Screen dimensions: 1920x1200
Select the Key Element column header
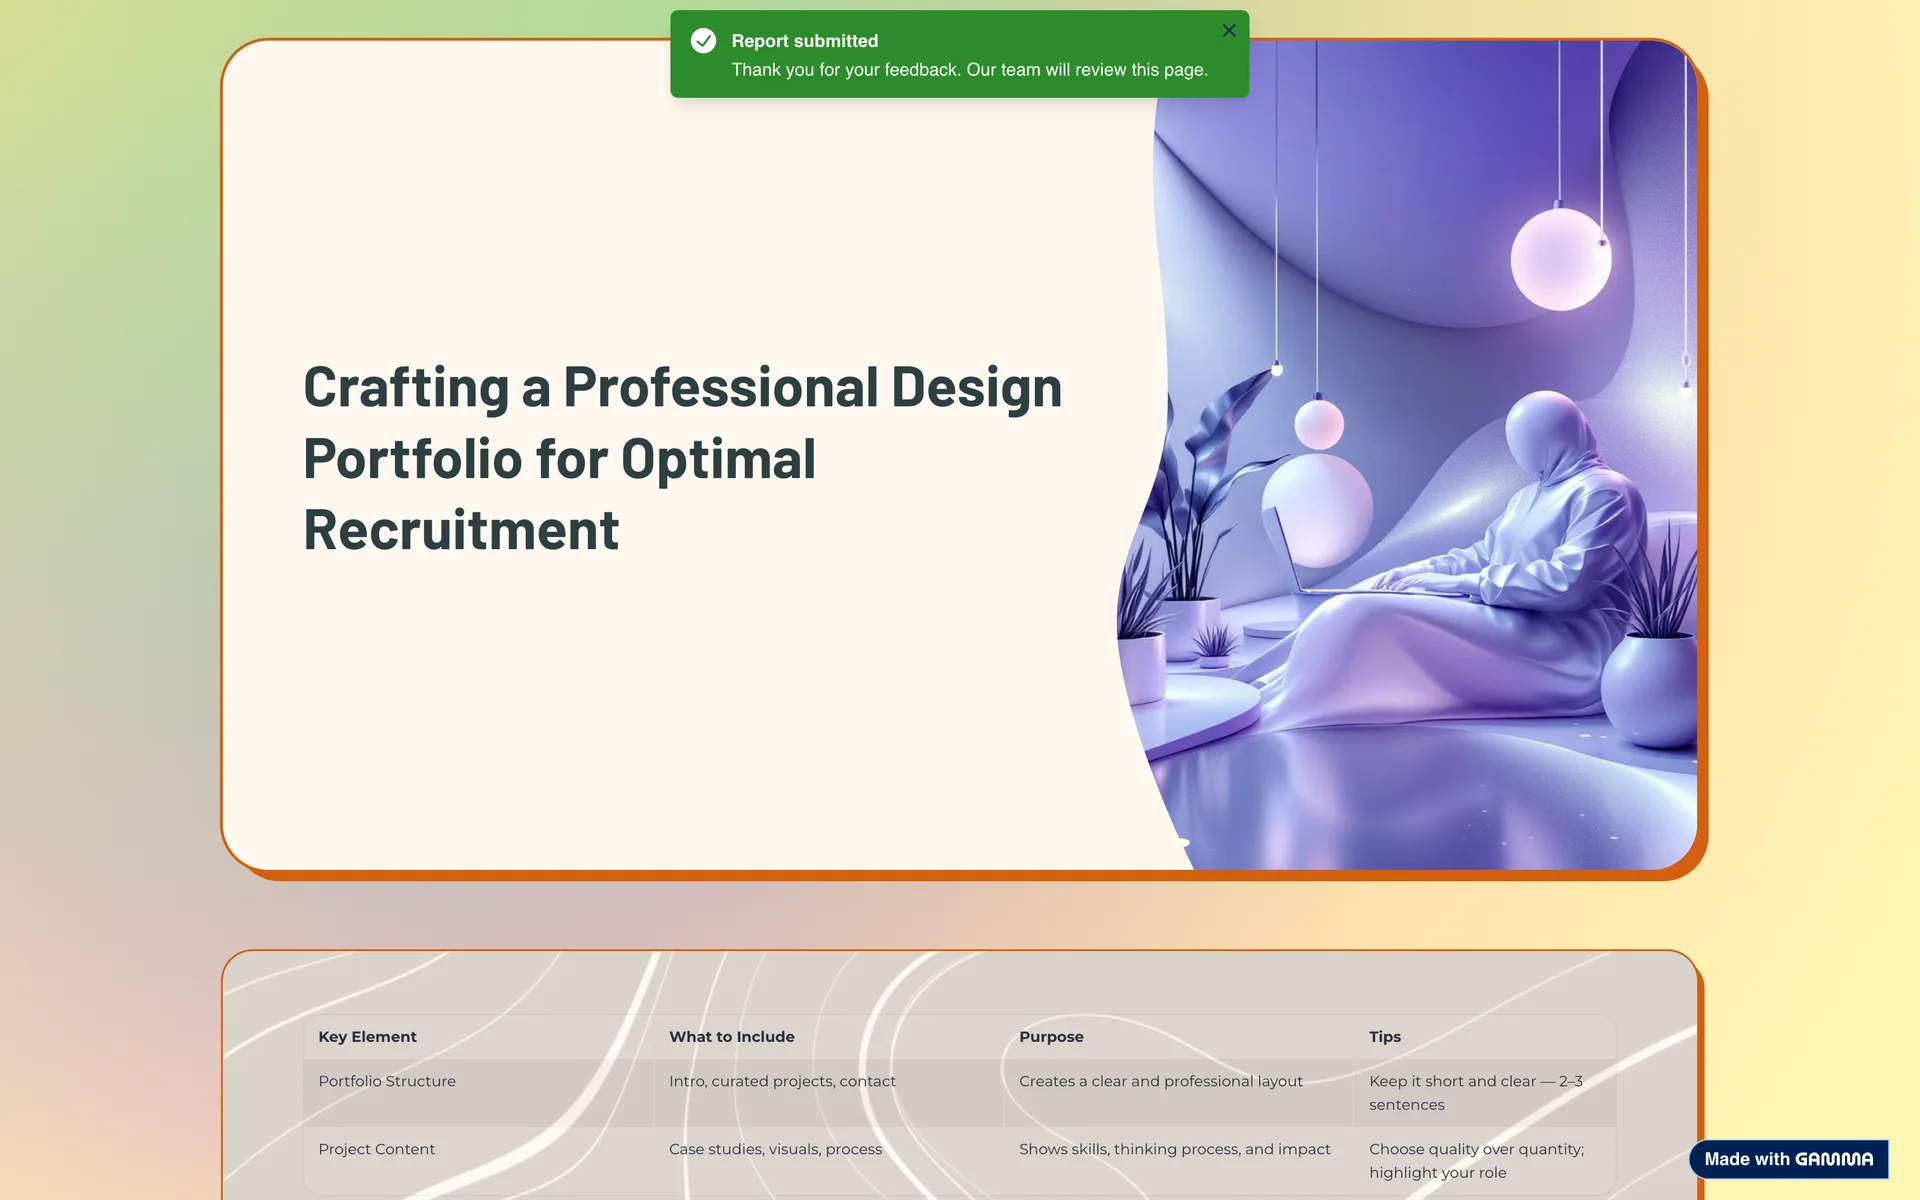point(367,1037)
